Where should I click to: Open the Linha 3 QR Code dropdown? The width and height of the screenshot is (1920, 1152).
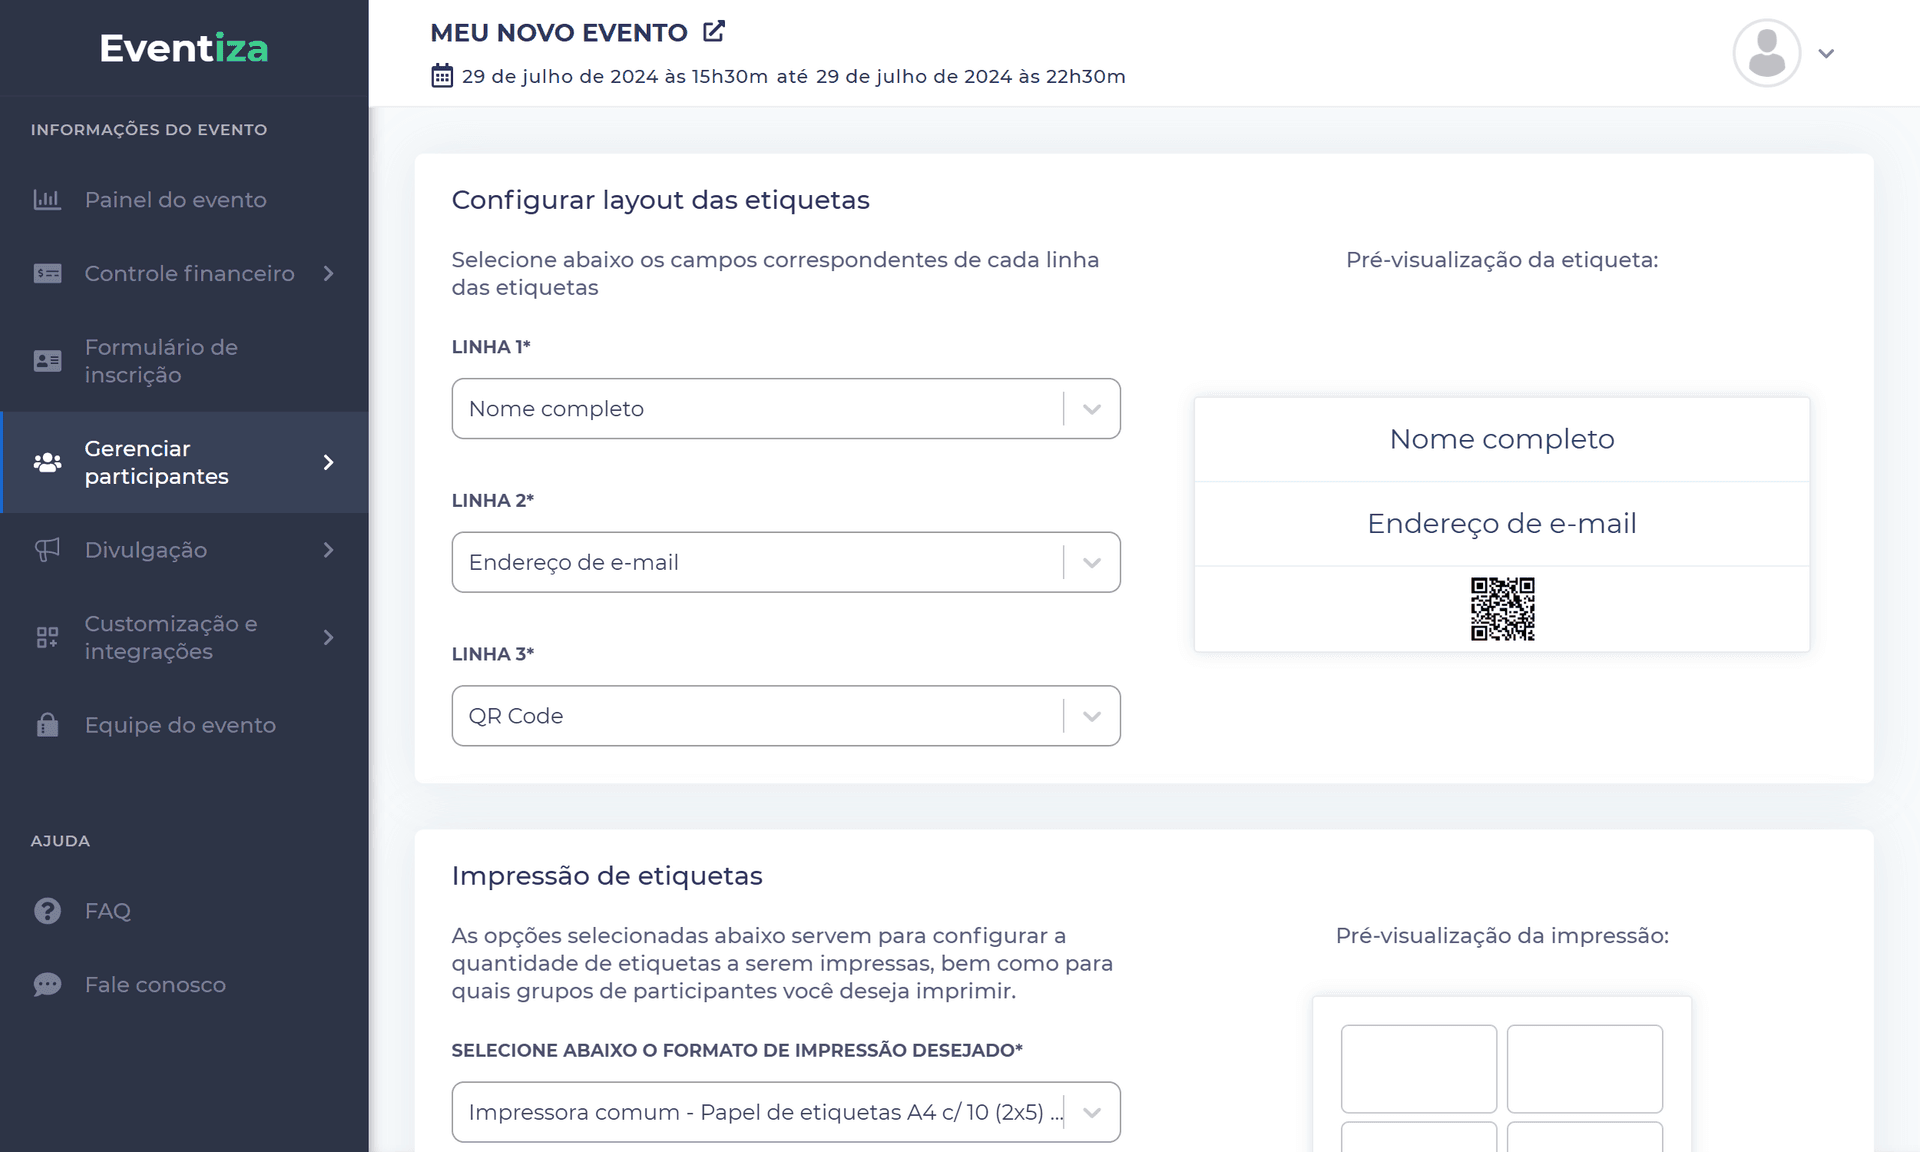coord(785,716)
